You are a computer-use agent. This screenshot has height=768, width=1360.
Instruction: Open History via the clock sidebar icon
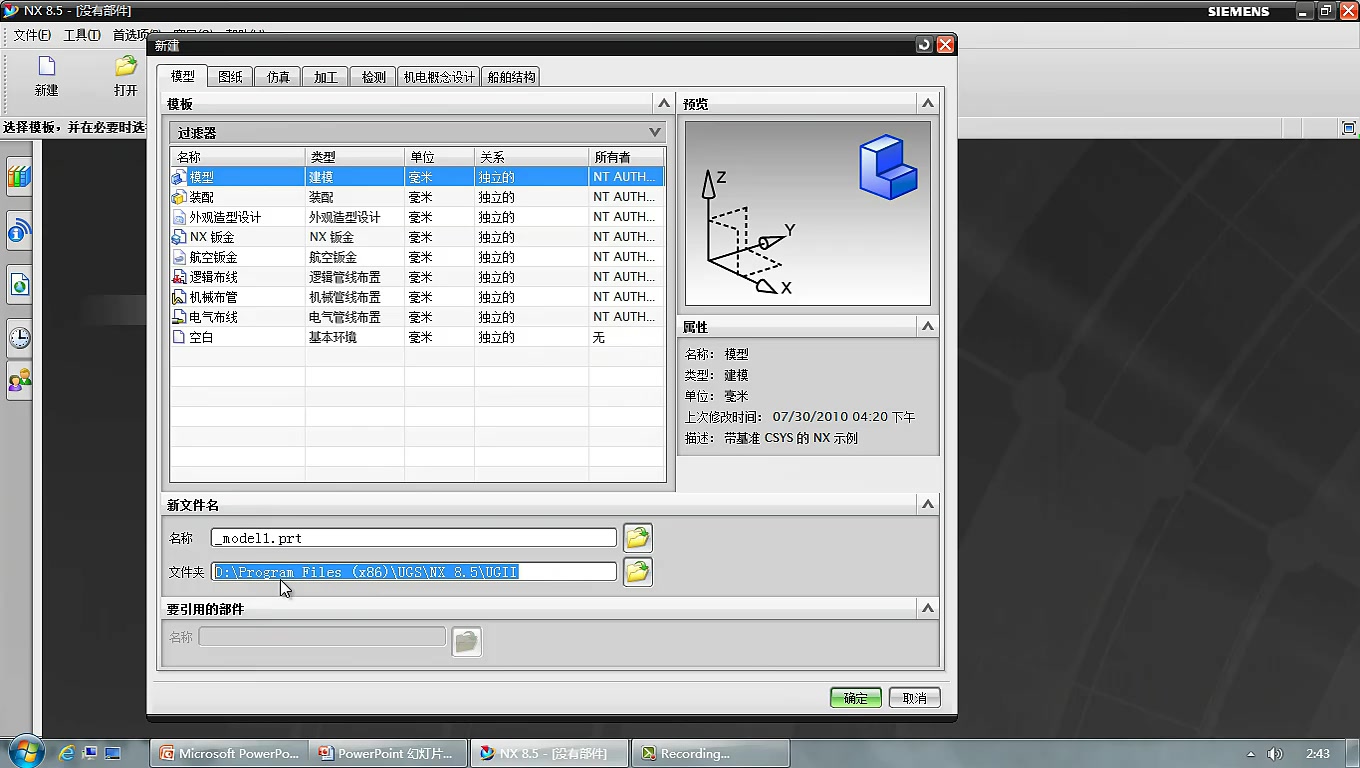coord(19,338)
